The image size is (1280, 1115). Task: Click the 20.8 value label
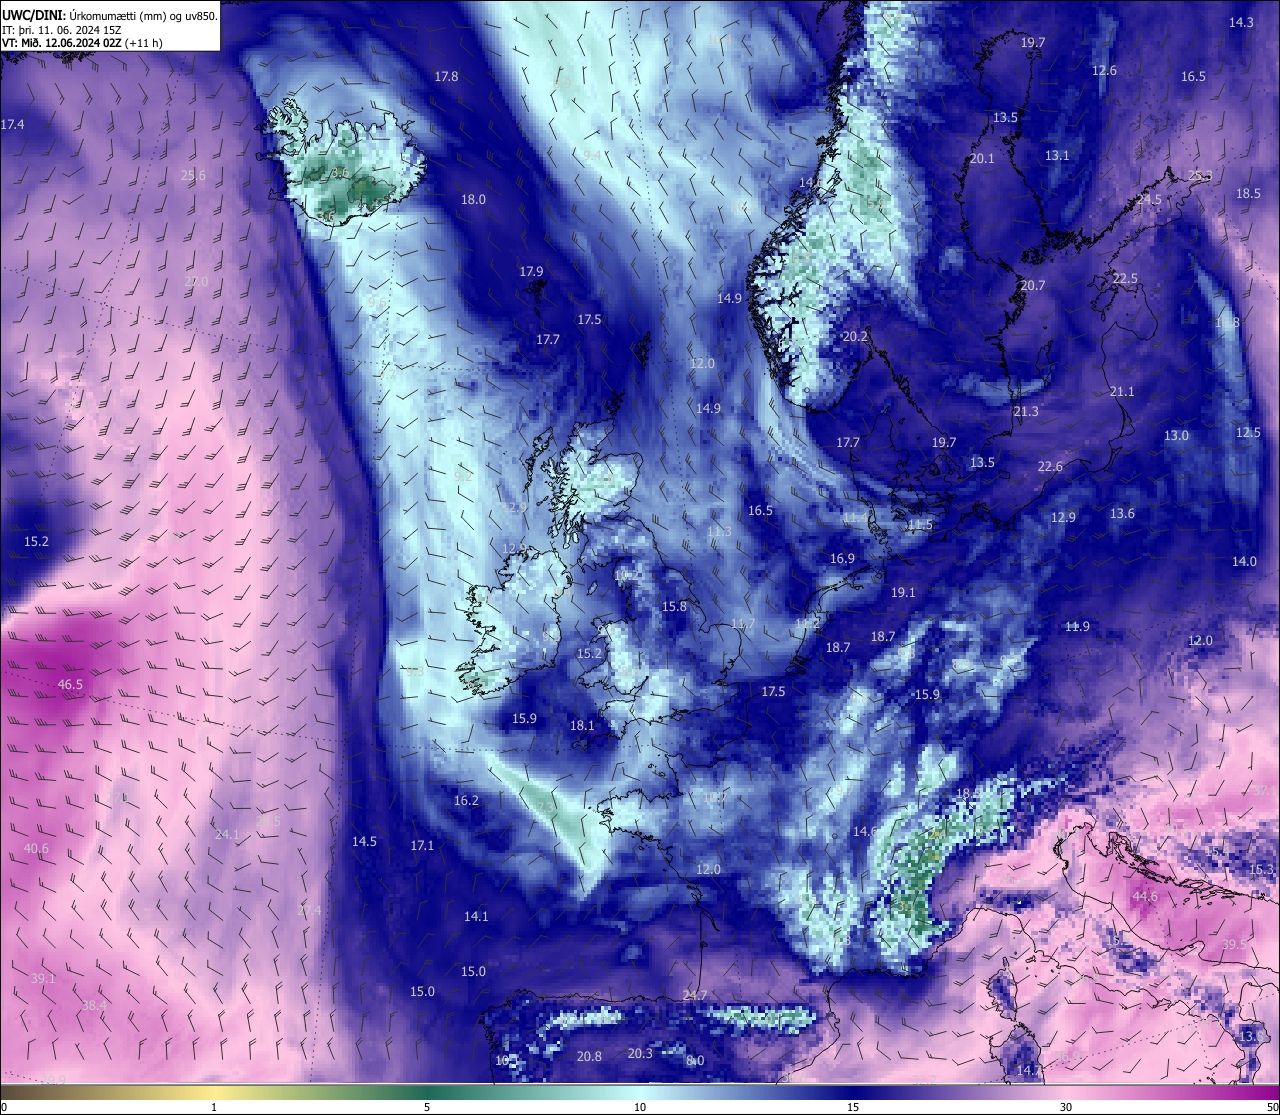[589, 1057]
